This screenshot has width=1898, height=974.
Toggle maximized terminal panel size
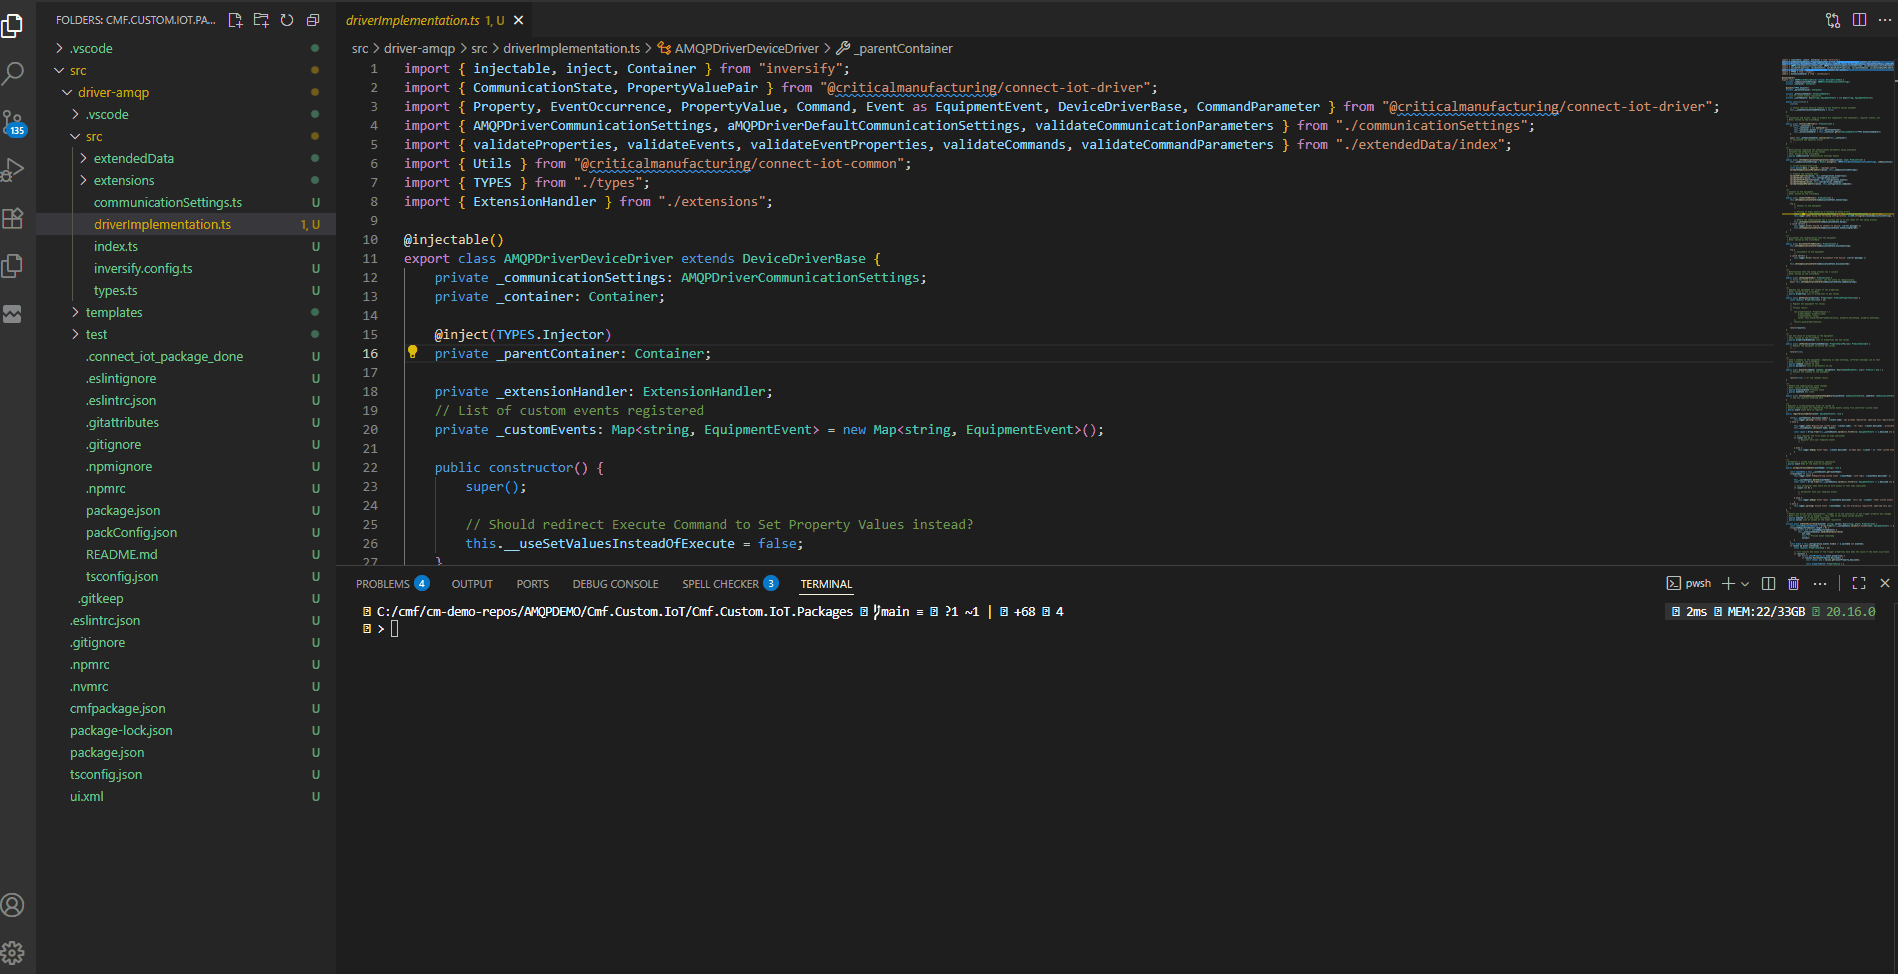1859,583
